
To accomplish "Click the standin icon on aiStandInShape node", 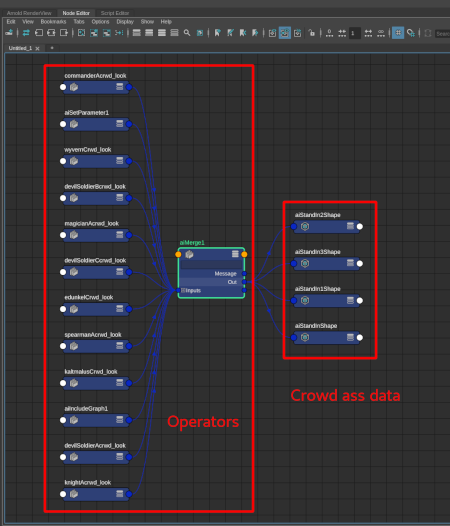I will click(x=305, y=337).
